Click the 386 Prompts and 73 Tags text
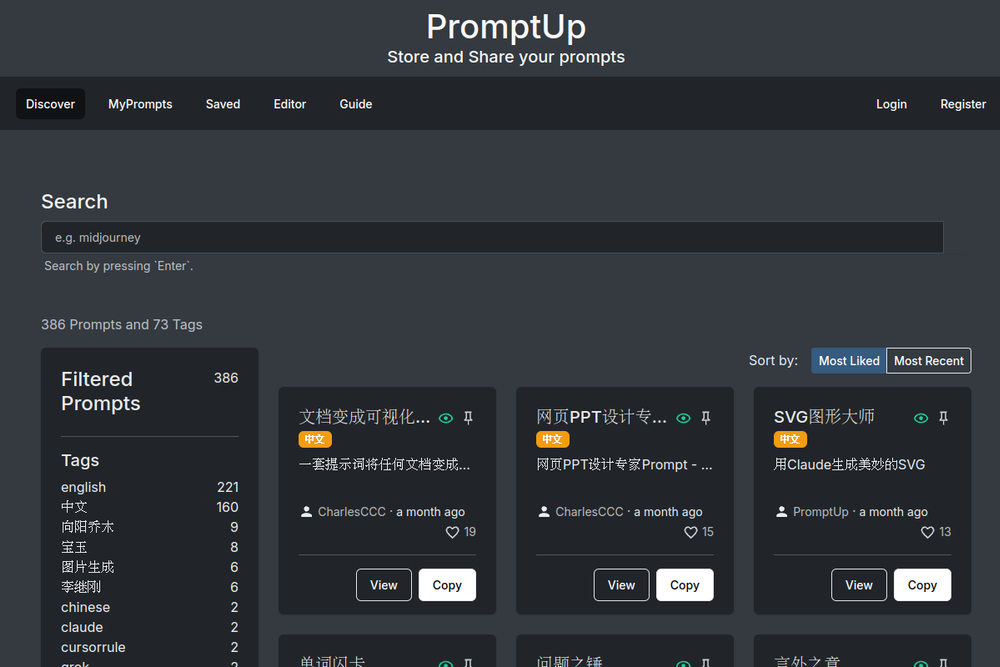This screenshot has height=667, width=1000. click(x=122, y=325)
